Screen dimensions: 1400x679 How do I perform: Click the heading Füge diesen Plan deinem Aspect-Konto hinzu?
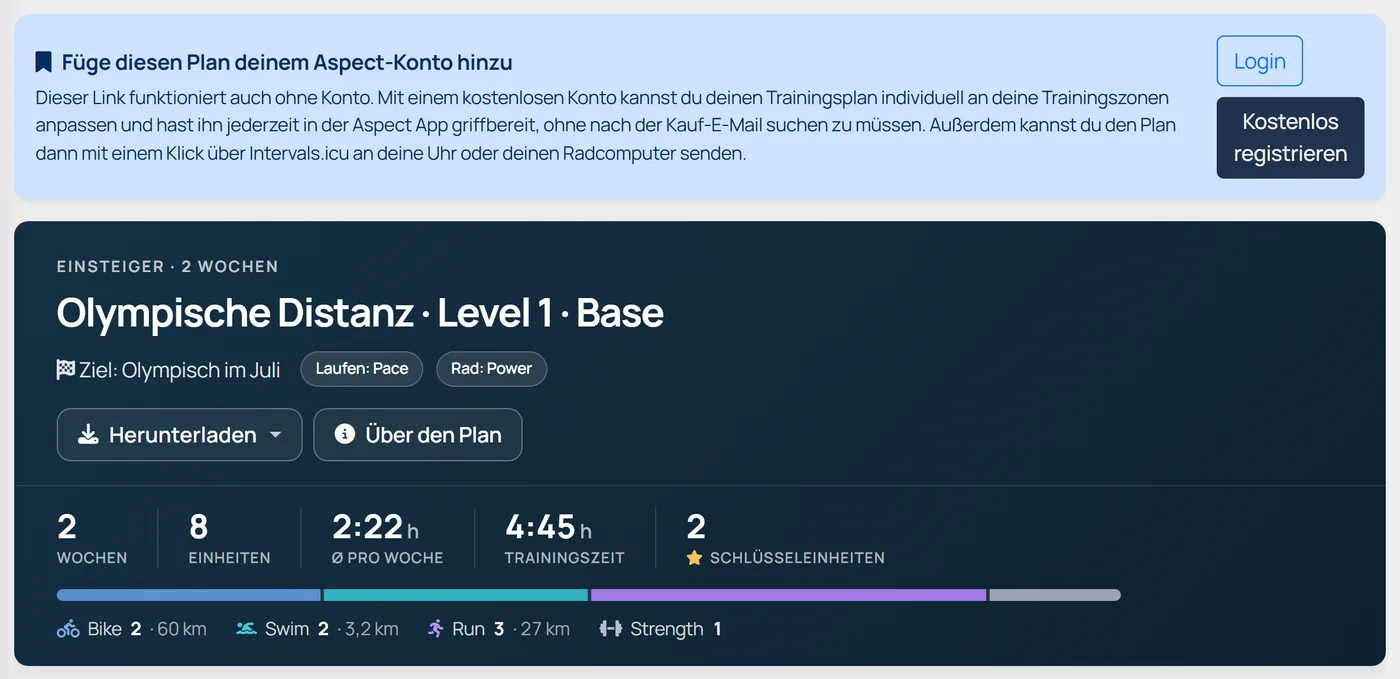click(x=287, y=62)
